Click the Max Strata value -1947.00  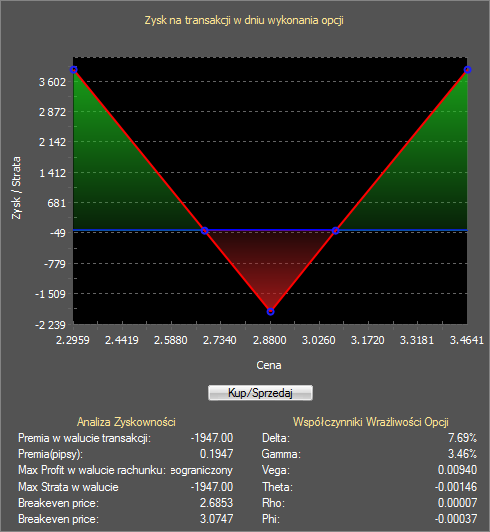pyautogui.click(x=212, y=487)
